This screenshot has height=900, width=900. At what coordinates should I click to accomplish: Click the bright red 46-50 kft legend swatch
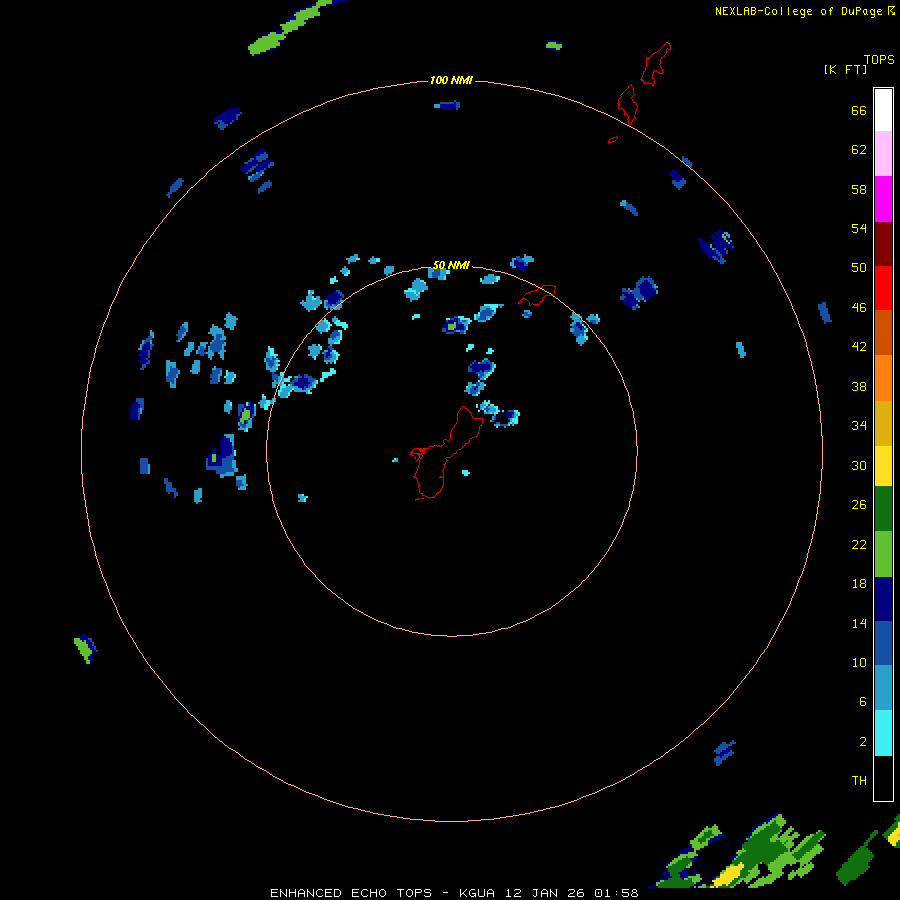coord(883,288)
